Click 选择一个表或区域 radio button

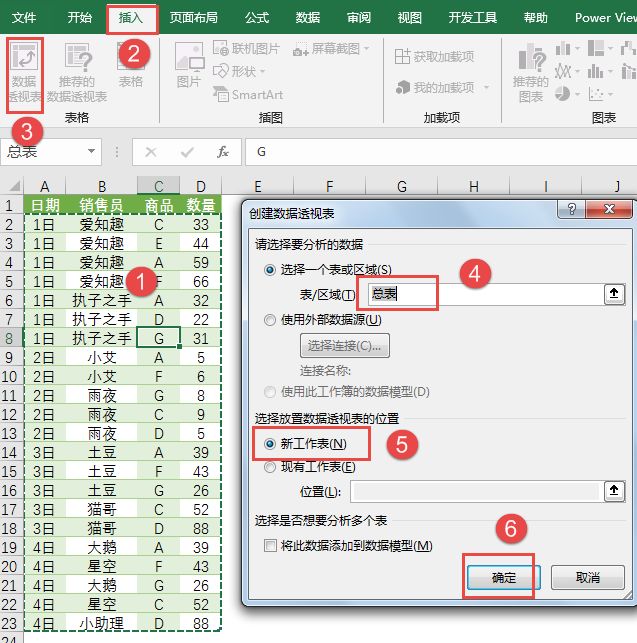point(269,270)
